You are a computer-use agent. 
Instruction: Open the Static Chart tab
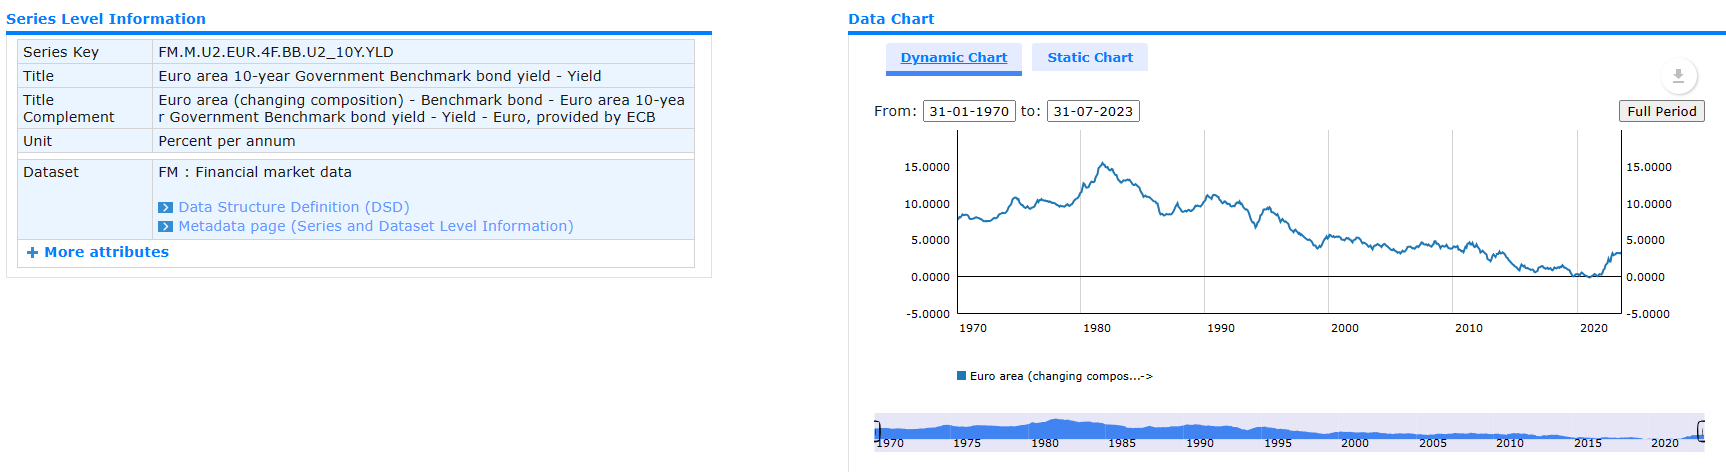tap(1089, 58)
